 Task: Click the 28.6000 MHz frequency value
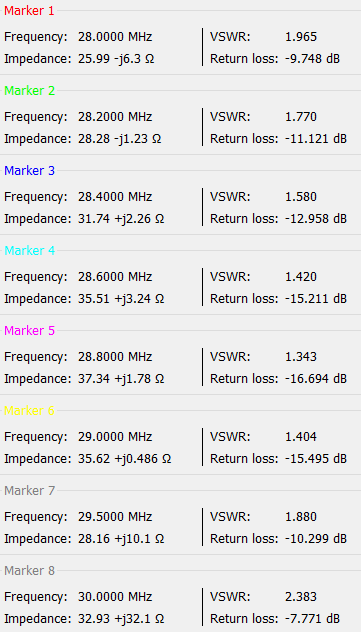pos(115,277)
